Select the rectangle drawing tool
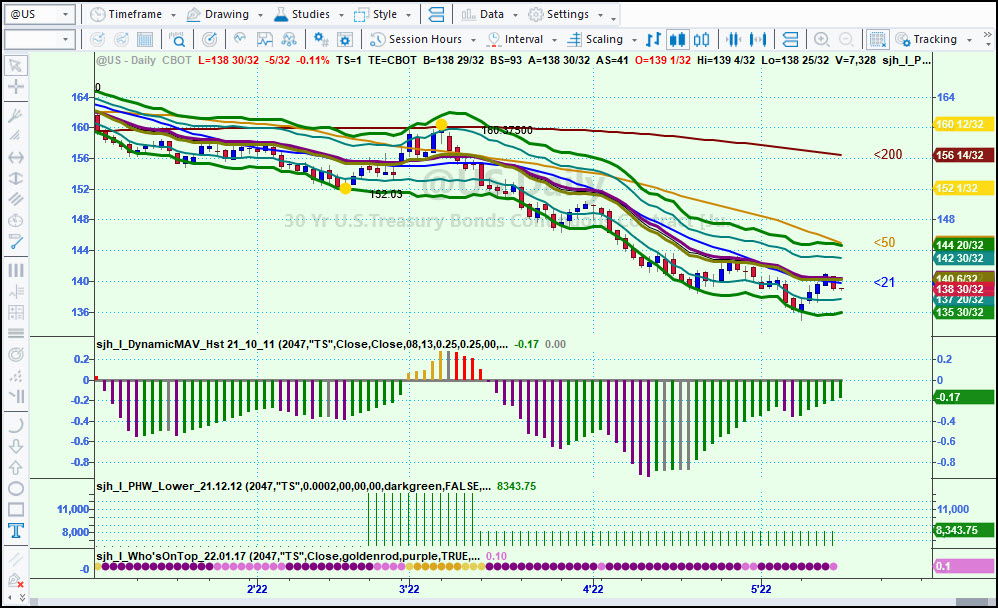The height and width of the screenshot is (608, 998). coord(15,509)
